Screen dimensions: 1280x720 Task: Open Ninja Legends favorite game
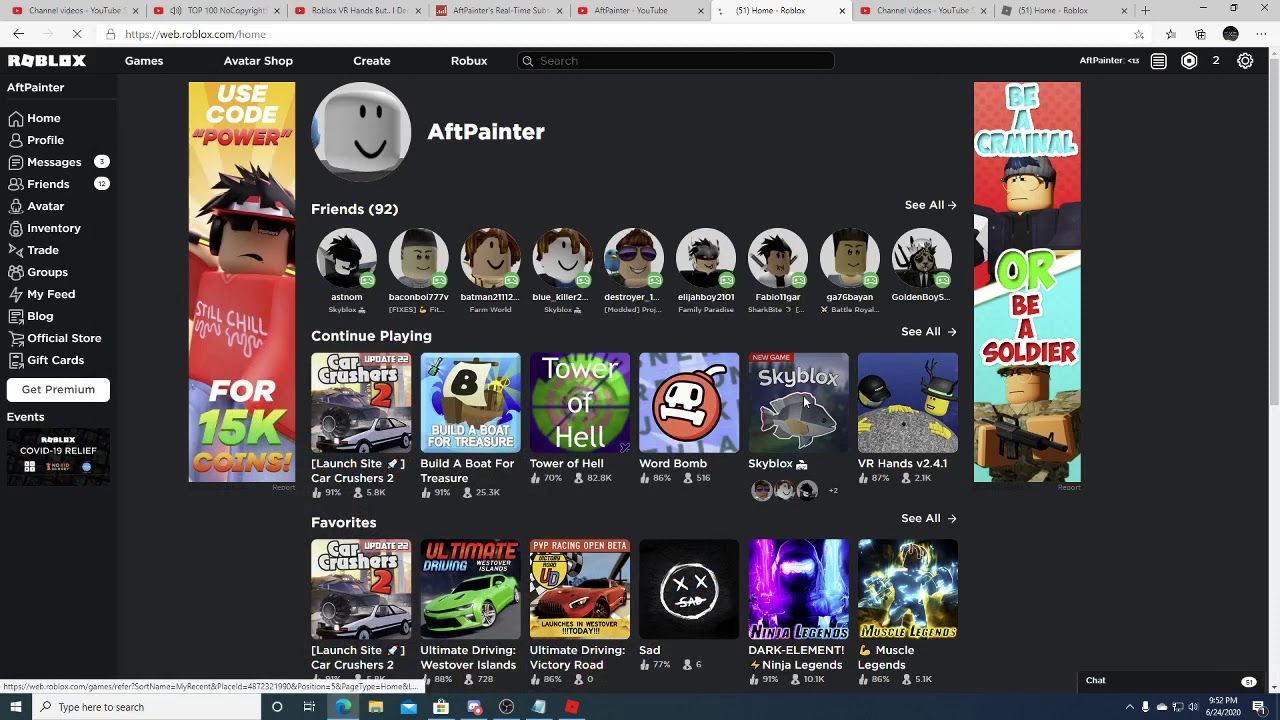798,589
